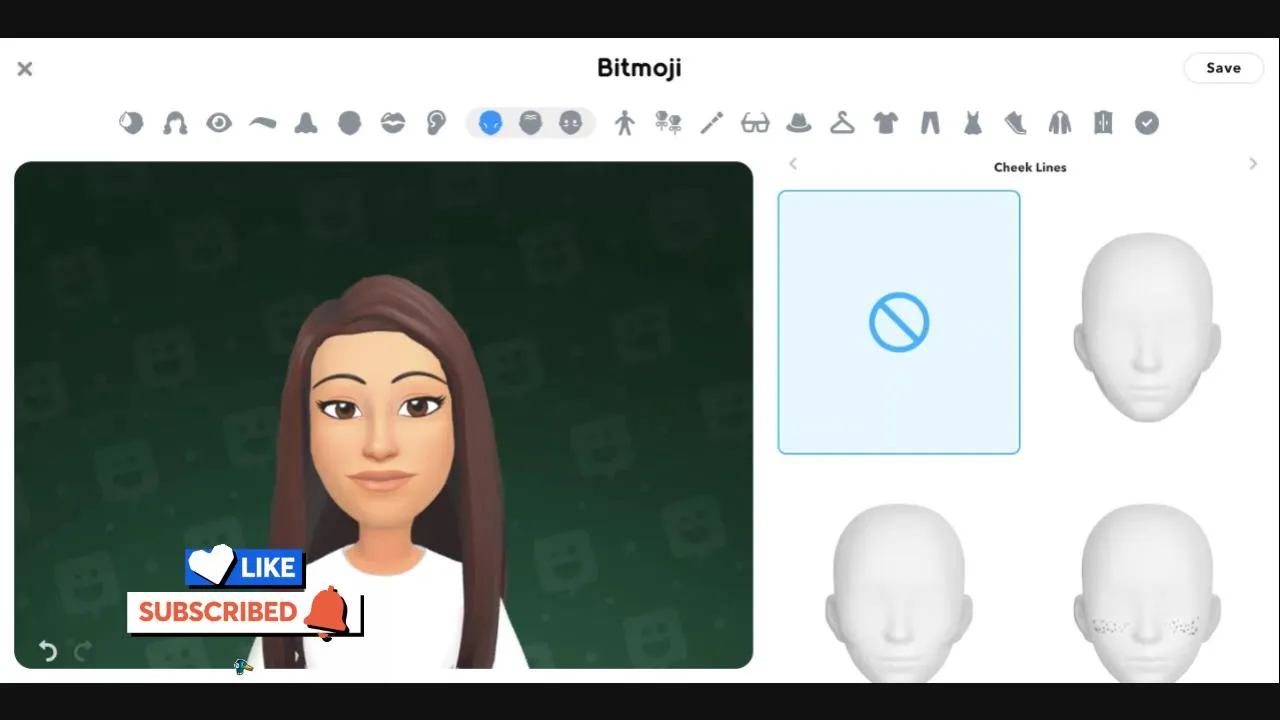Select the eyebrow category icon
Viewport: 1280px width, 720px height.
pos(262,123)
